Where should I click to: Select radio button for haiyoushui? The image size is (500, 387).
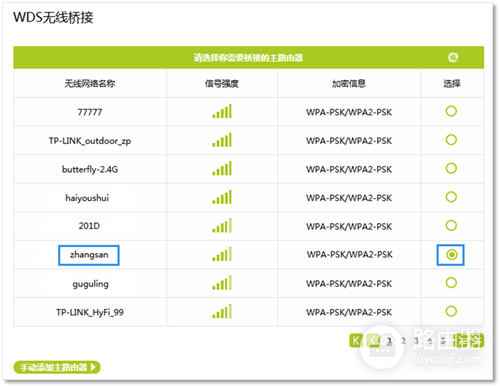[451, 197]
